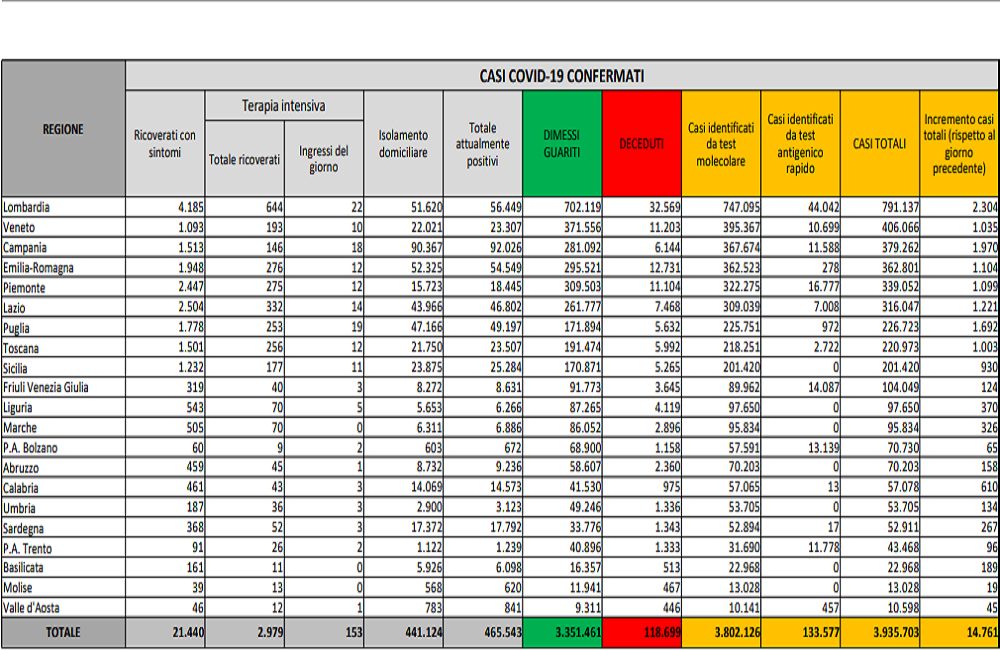Click the REGIONE header cell
Viewport: 1000px width, 650px height.
[x=63, y=129]
